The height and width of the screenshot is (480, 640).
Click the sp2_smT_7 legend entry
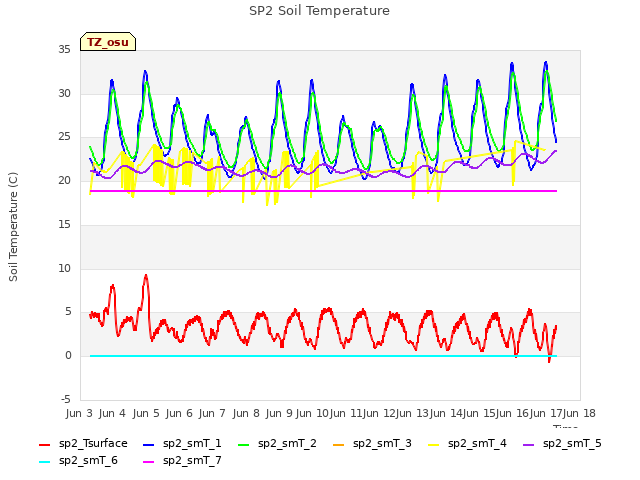182,460
